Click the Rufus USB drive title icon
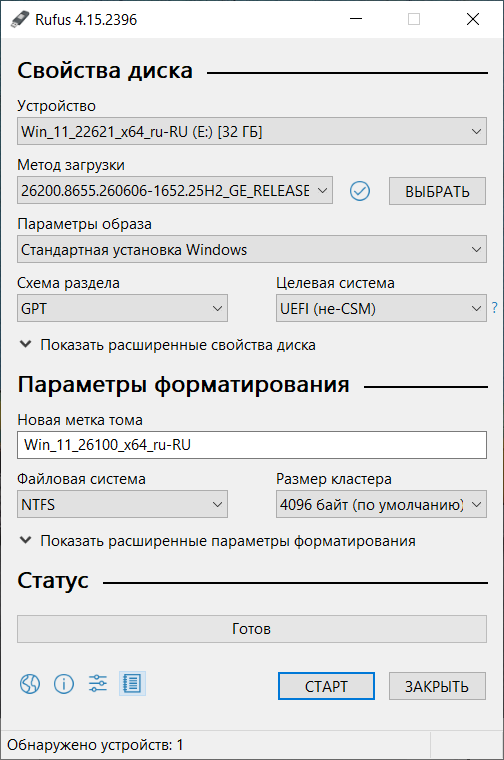The height and width of the screenshot is (760, 504). point(19,19)
